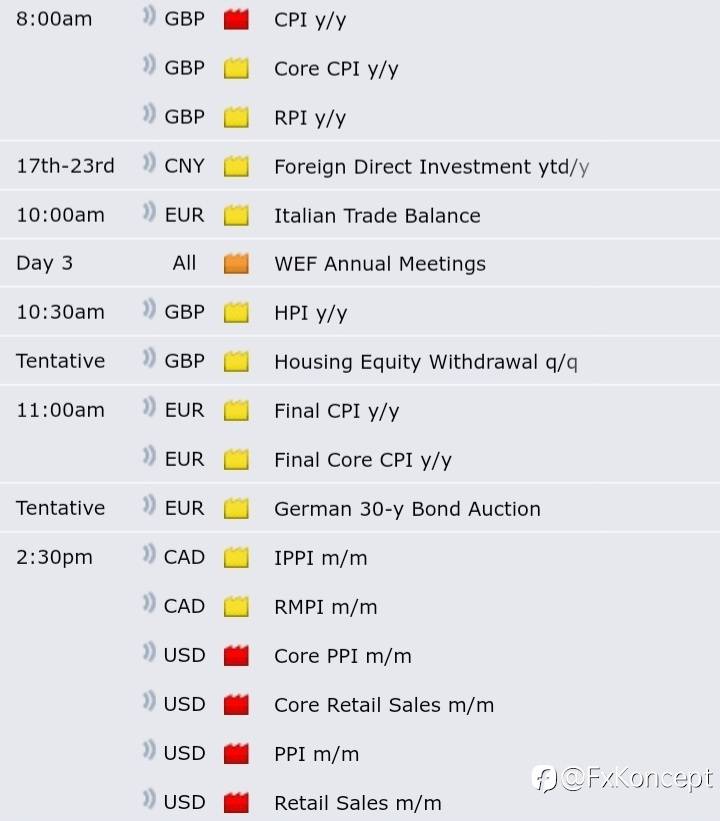This screenshot has height=821, width=720.
Task: Click the 2:30pm time cell
Action: [x=54, y=557]
